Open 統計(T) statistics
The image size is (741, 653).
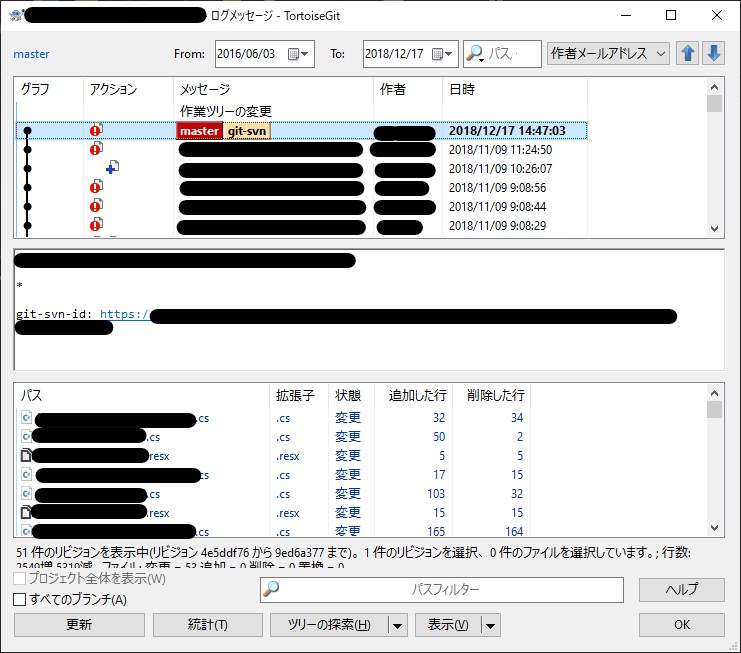(207, 625)
